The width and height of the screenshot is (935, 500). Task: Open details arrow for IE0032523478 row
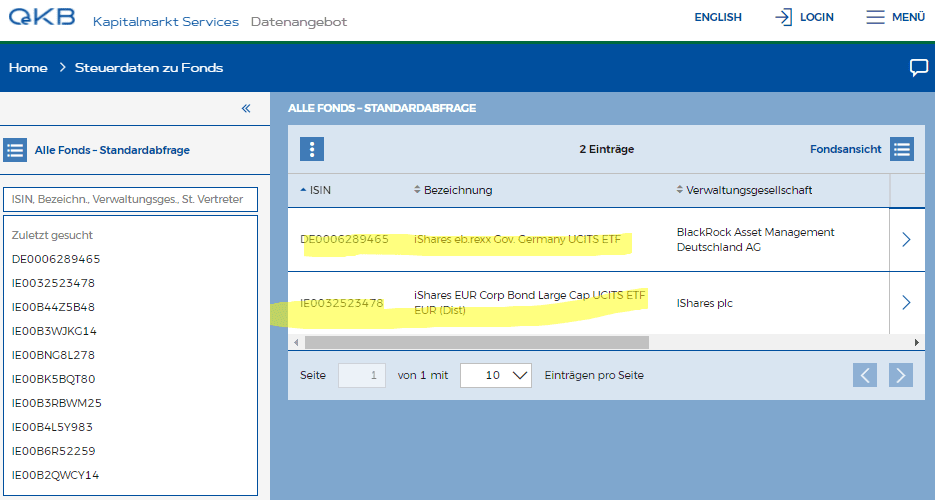[x=906, y=303]
